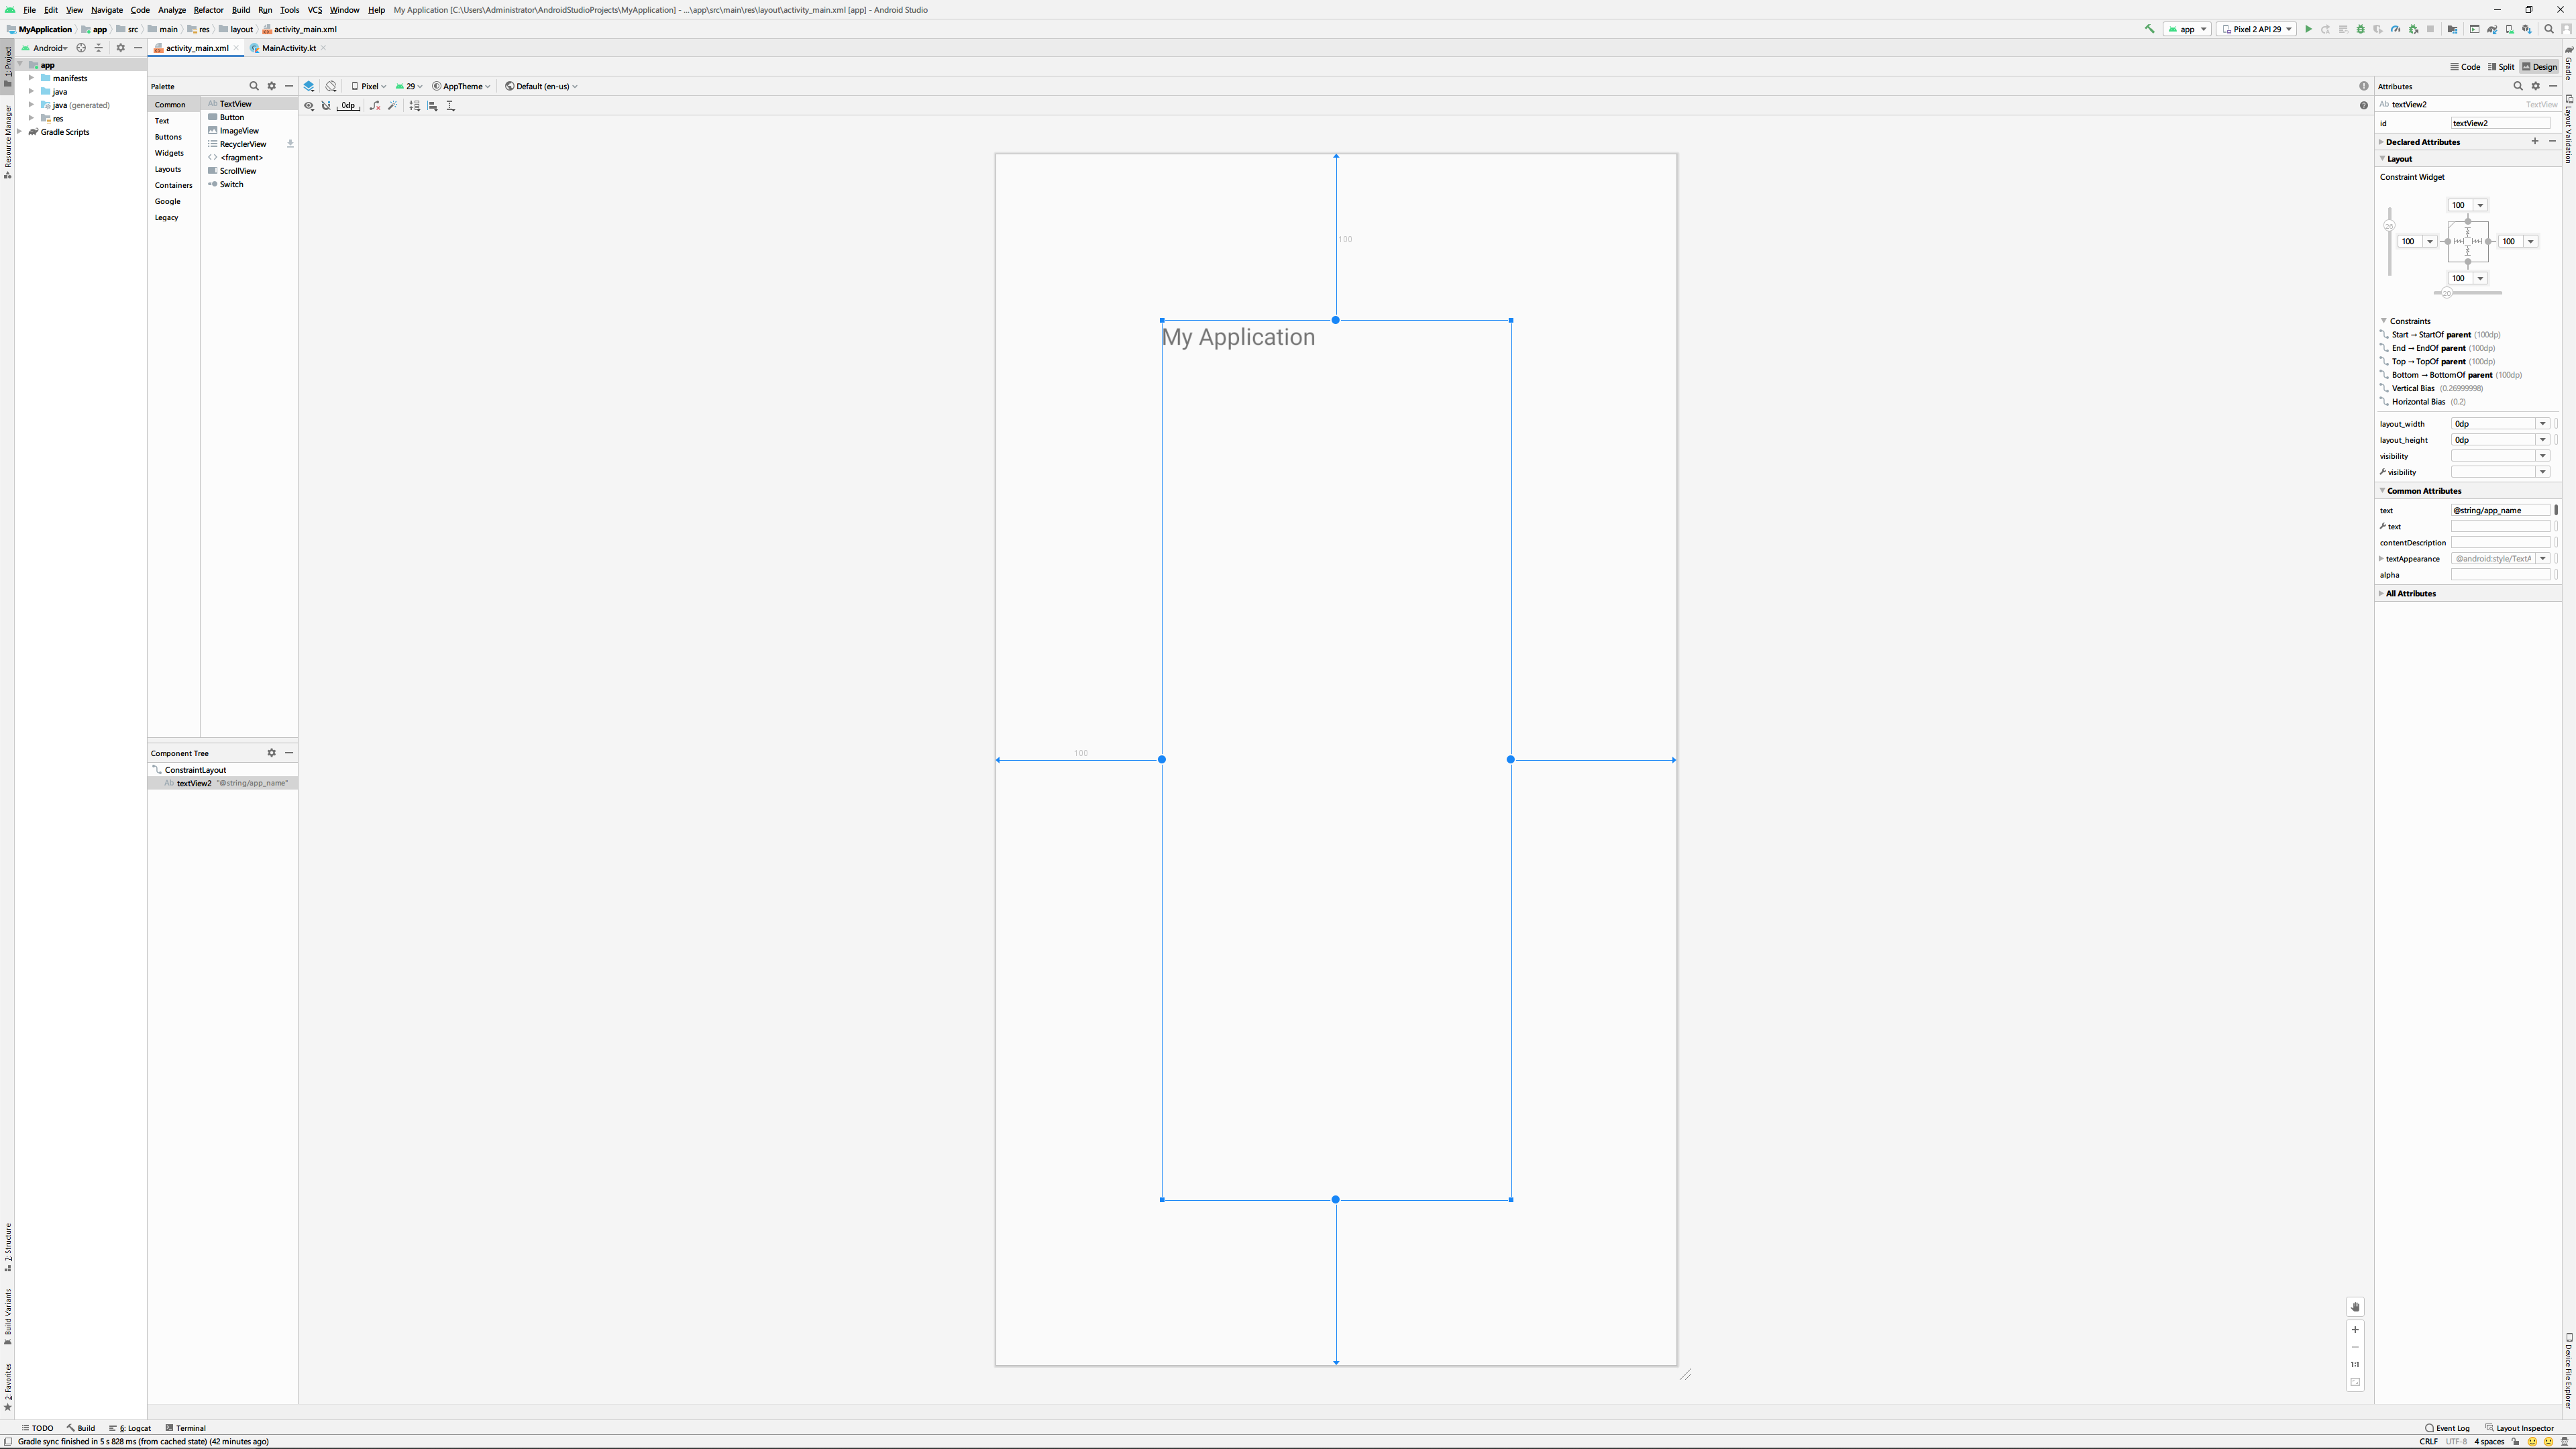This screenshot has height=1449, width=2576.
Task: Click the Select Design Surface layers icon
Action: pyautogui.click(x=309, y=86)
